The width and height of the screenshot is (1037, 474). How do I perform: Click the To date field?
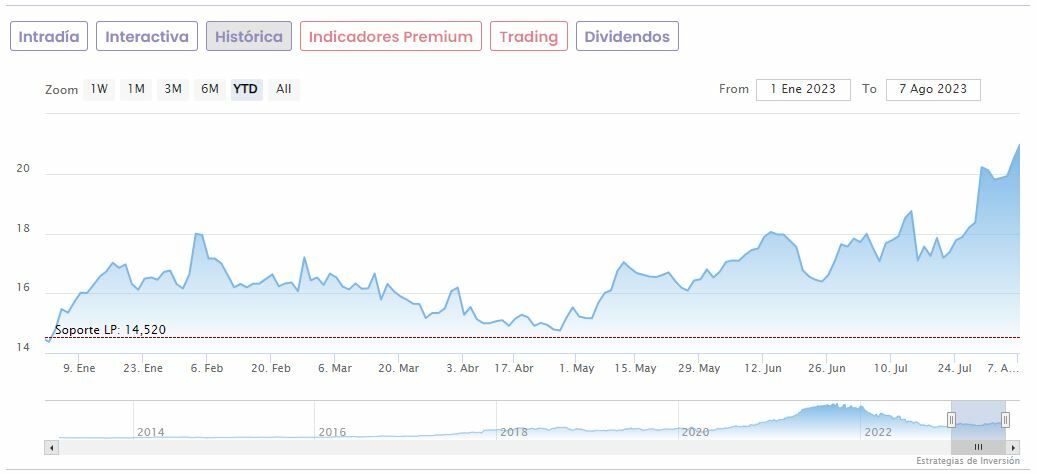[x=932, y=89]
